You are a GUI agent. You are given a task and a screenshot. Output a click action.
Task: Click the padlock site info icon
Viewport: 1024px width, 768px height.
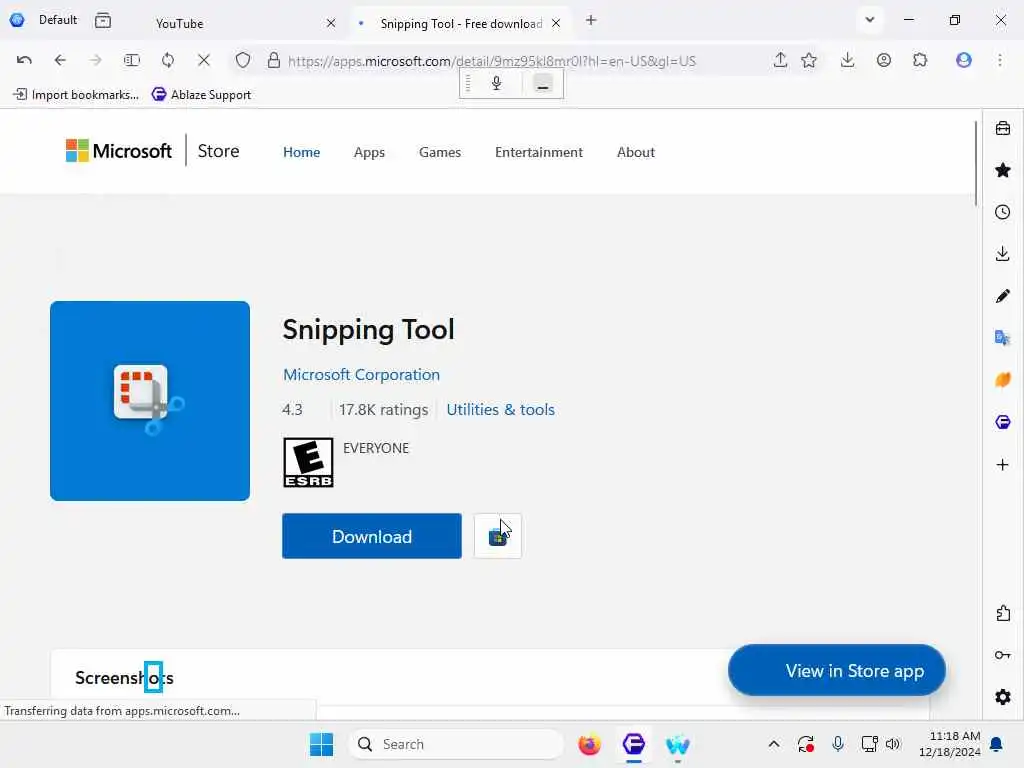pos(274,61)
